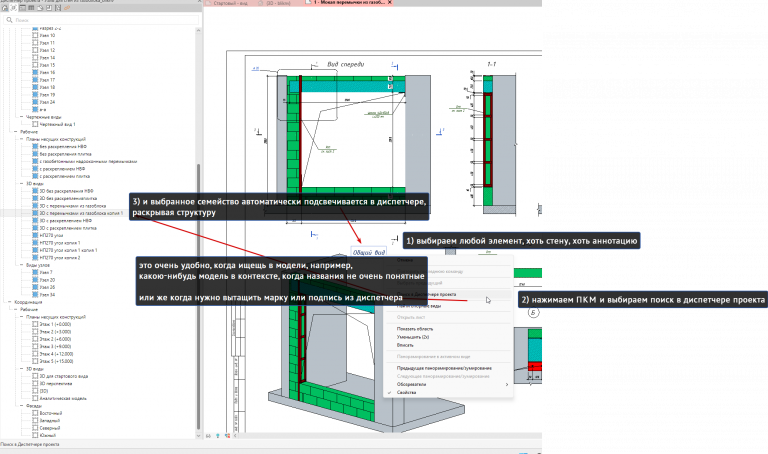
Task: Open the Узел 17 view in tree
Action: [47, 80]
